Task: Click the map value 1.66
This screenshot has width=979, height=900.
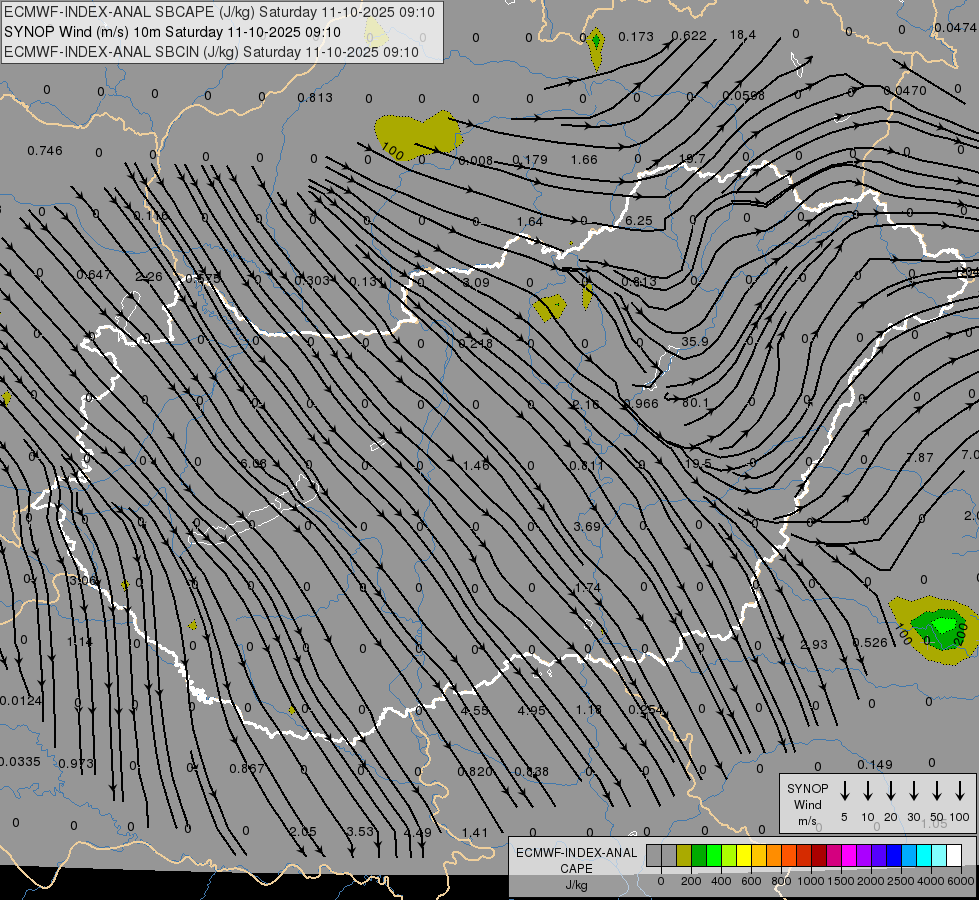Action: coord(584,159)
